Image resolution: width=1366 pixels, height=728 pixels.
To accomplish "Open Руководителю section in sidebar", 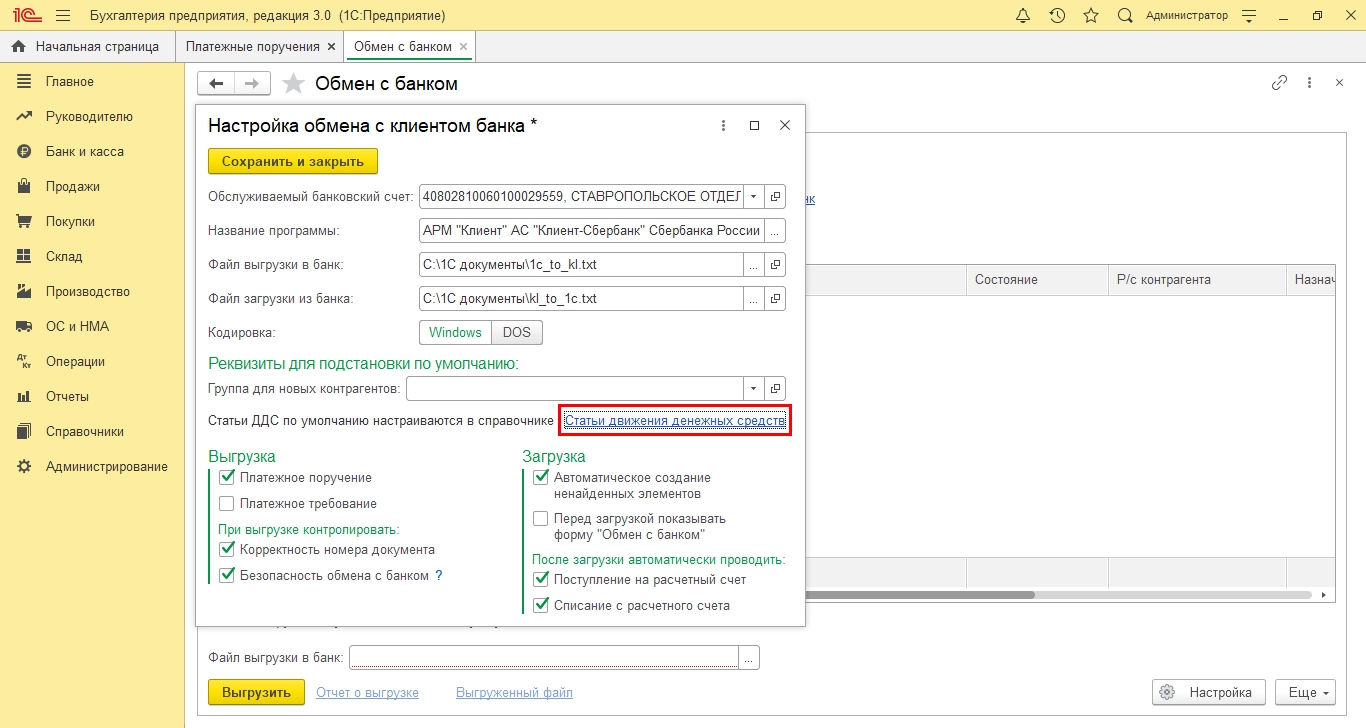I will click(x=92, y=116).
